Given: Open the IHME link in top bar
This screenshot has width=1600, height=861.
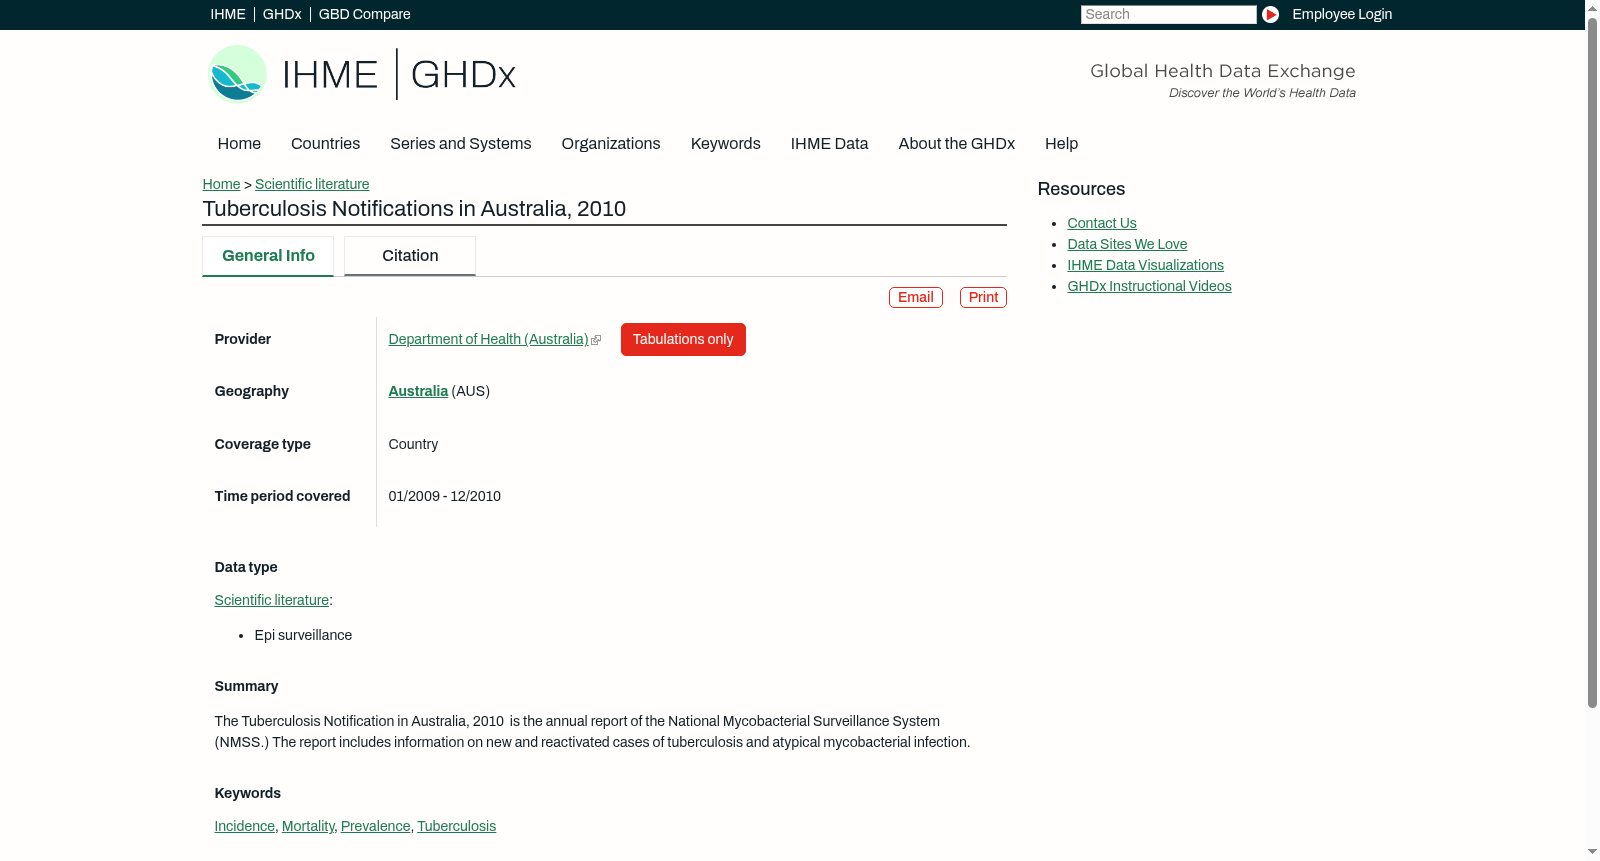Looking at the screenshot, I should 228,14.
